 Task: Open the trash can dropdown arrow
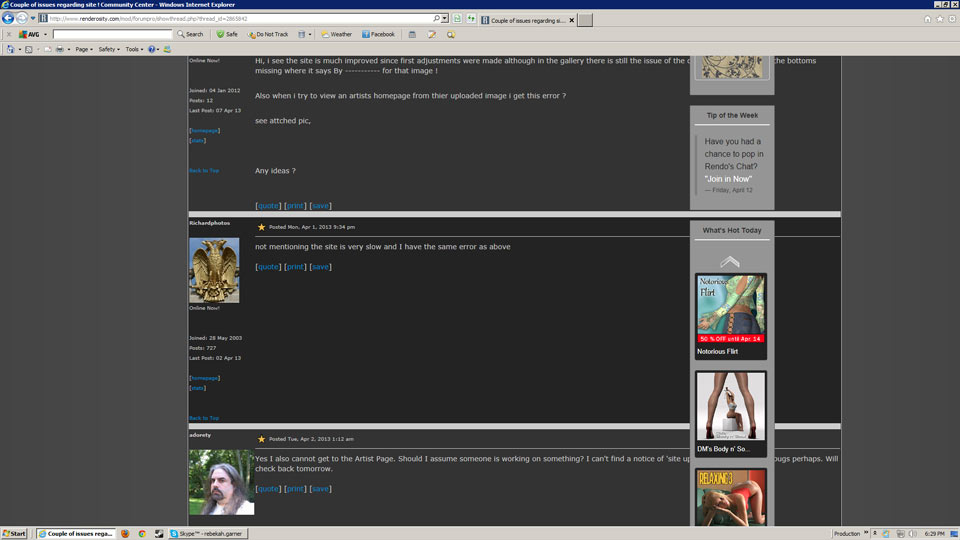click(310, 34)
